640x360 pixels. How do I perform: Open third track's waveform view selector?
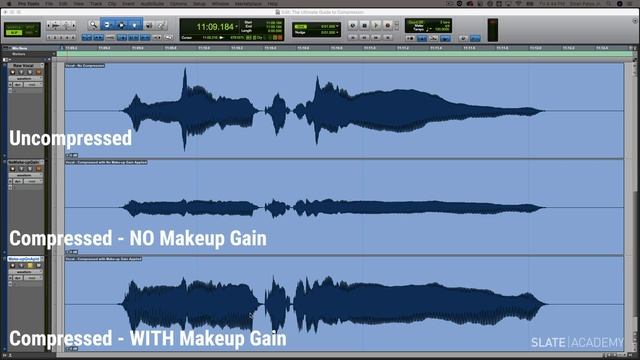click(25, 272)
